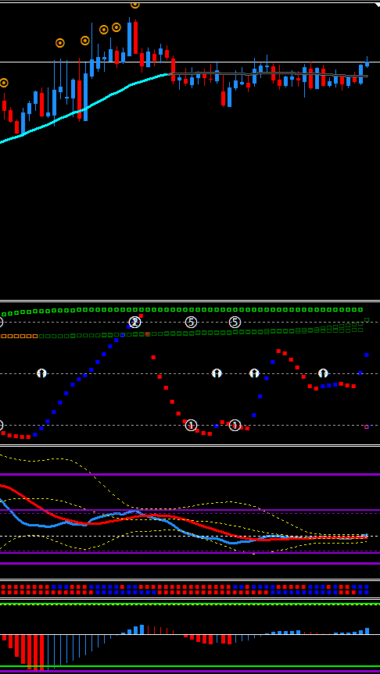Click the largest red histogram bar at bottom-left
Screen dimensions: 380x674
(x=36, y=652)
